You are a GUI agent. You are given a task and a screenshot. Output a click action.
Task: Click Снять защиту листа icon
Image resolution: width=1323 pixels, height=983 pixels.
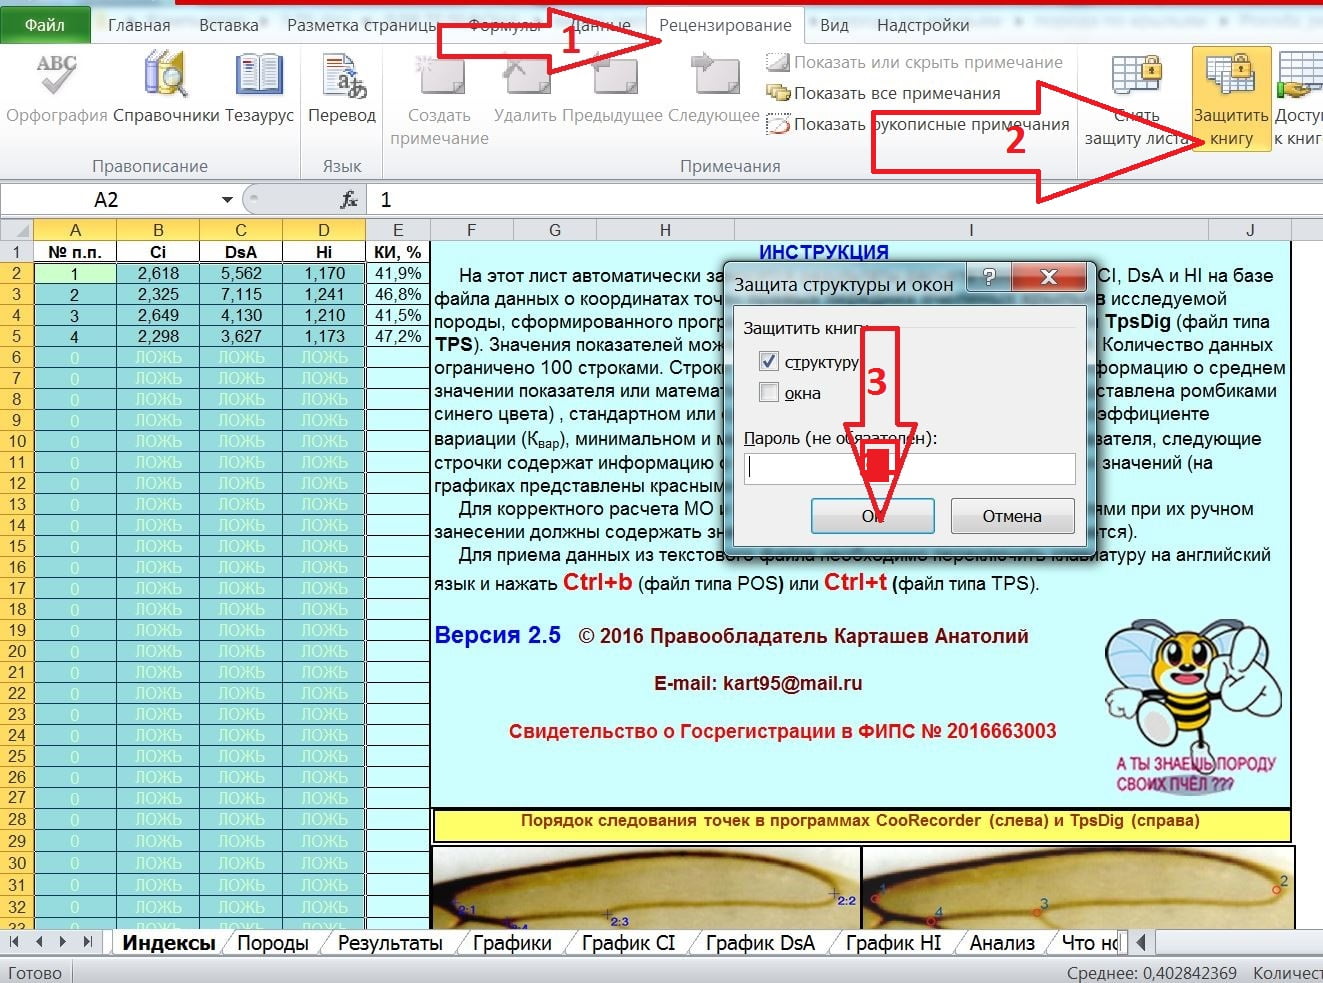pyautogui.click(x=1137, y=78)
